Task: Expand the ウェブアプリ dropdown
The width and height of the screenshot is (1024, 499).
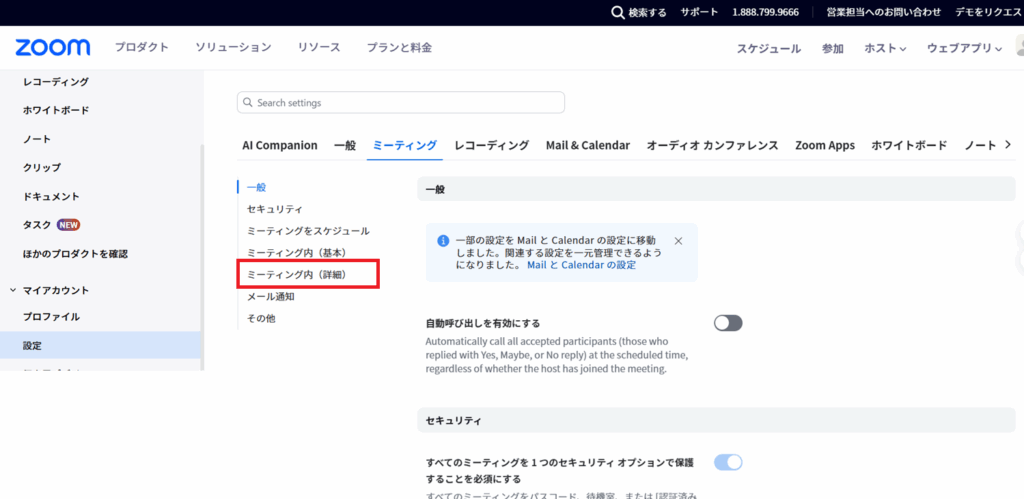Action: [x=964, y=48]
